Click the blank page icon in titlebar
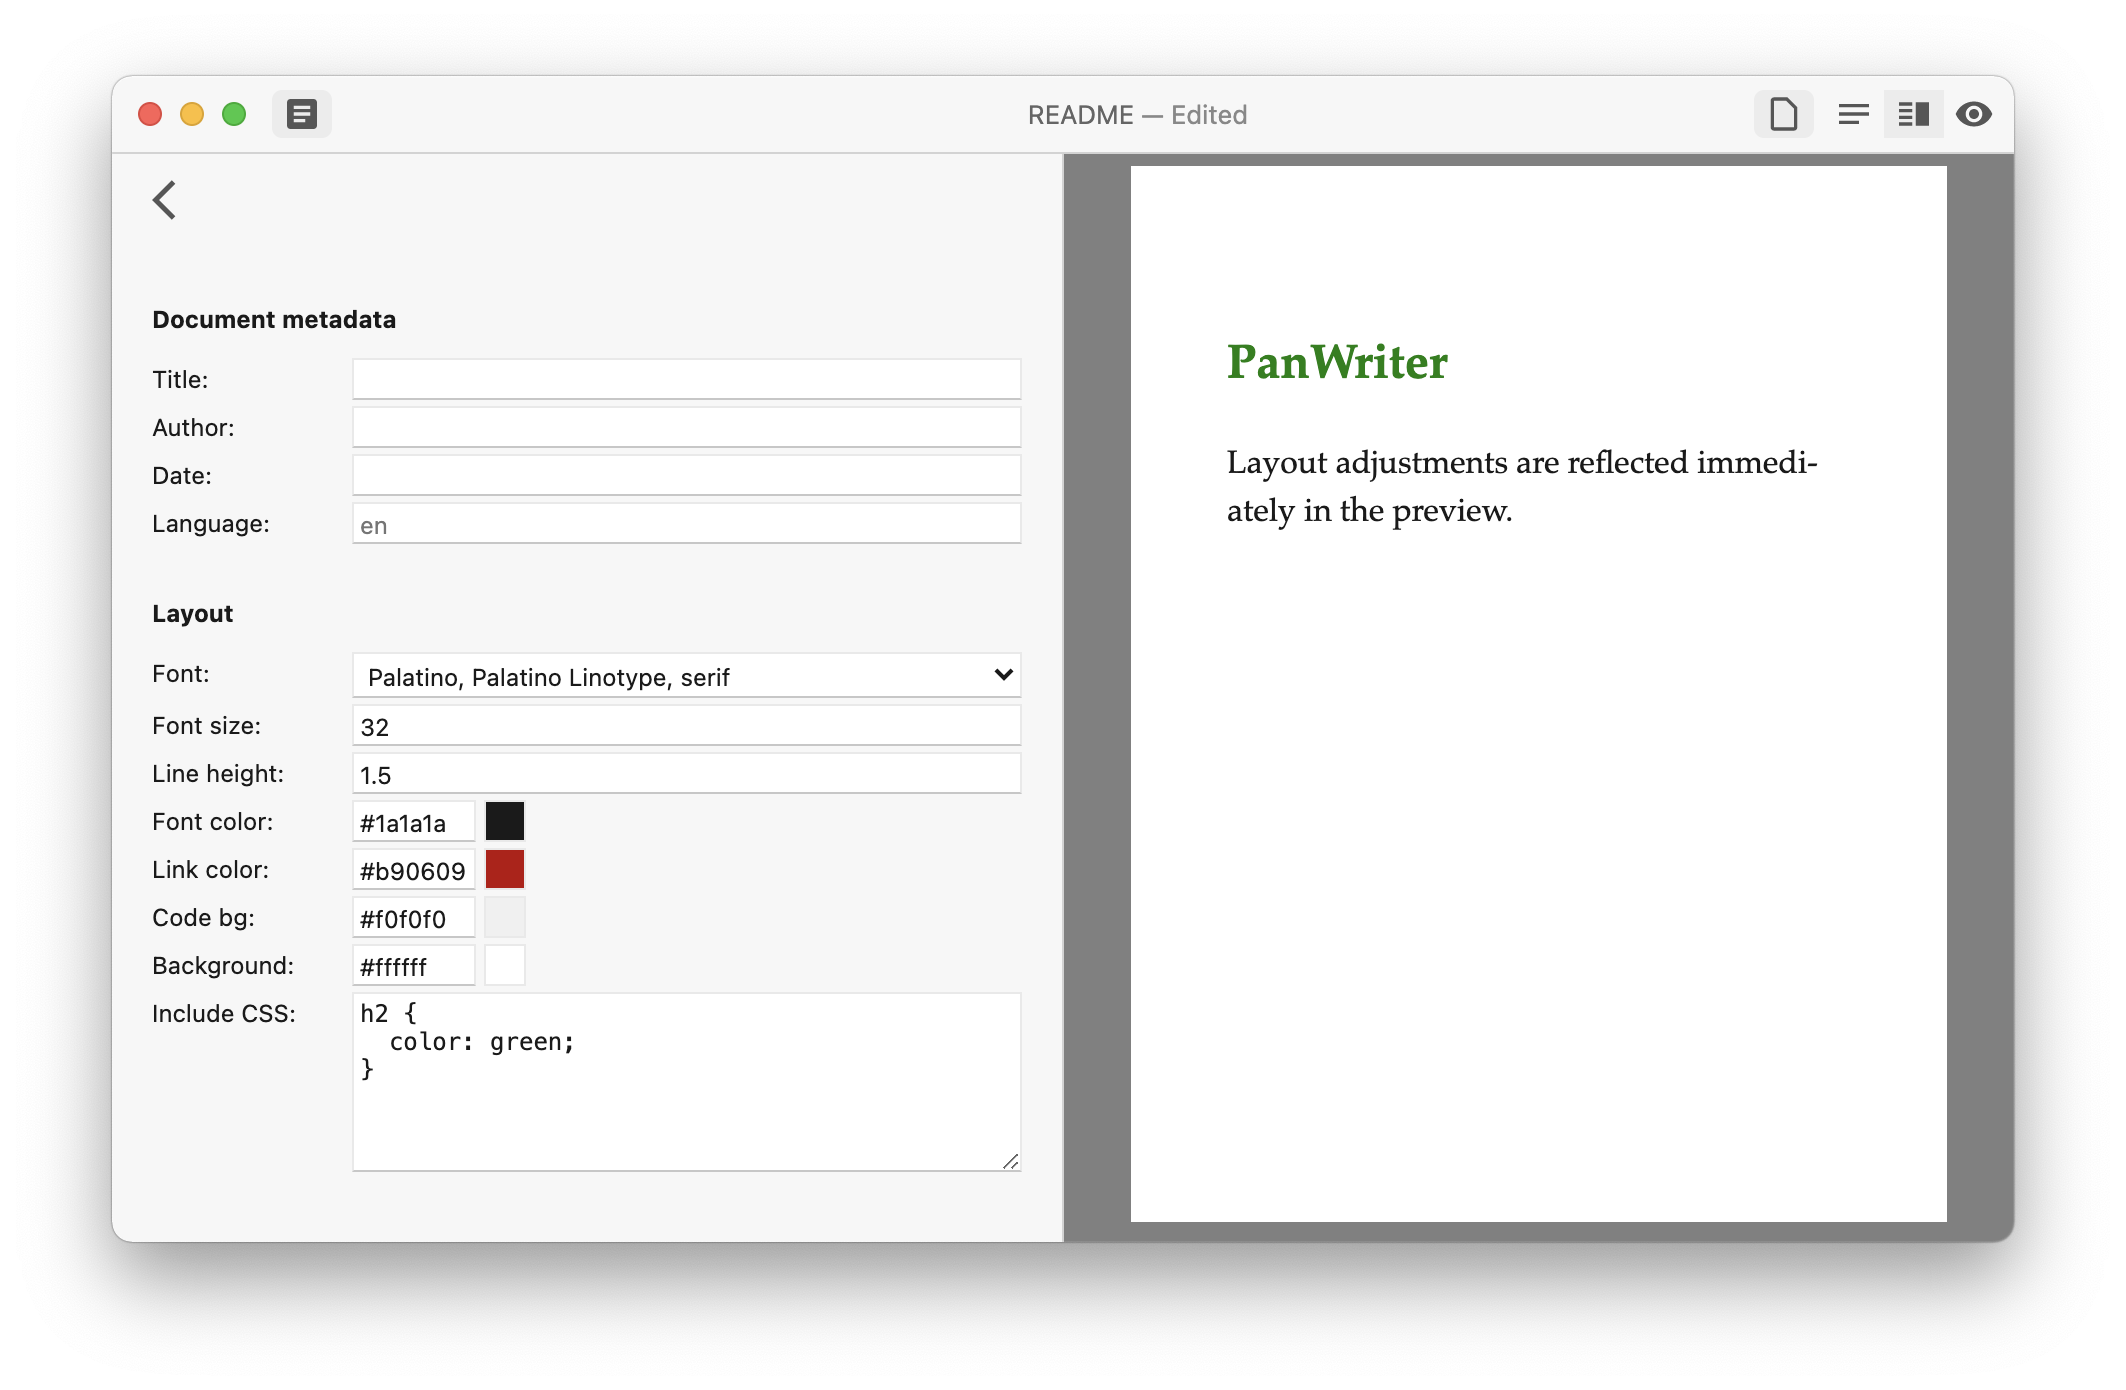This screenshot has width=2126, height=1390. tap(1783, 114)
